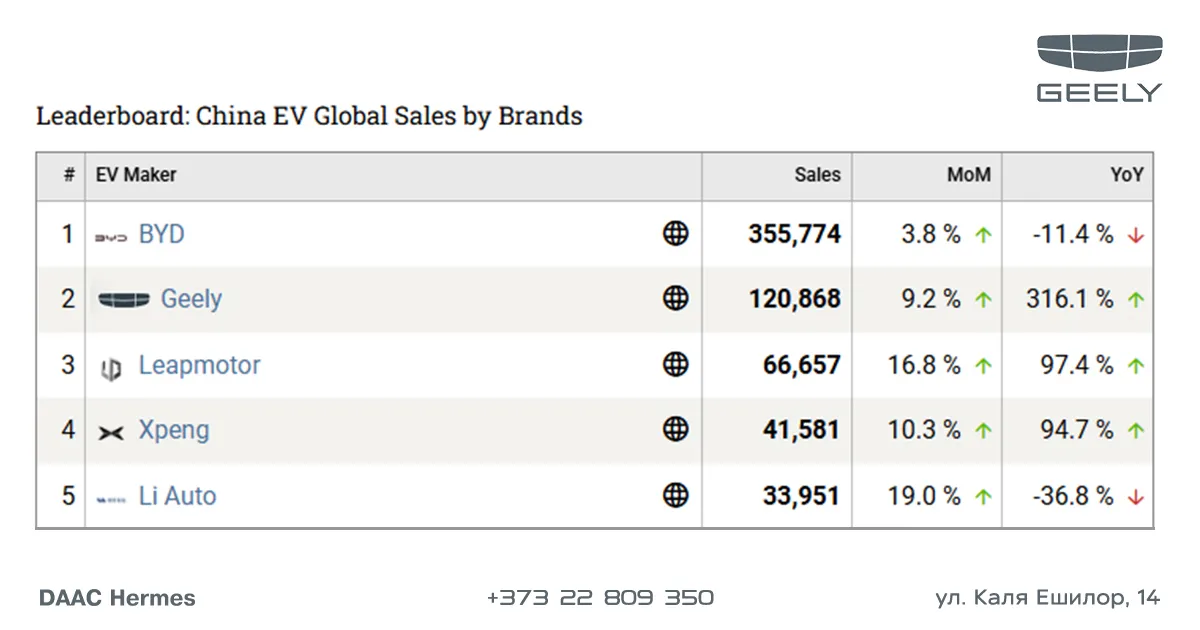This screenshot has height=630, width=1200.
Task: Click the globe icon in Geely row
Action: pyautogui.click(x=676, y=299)
